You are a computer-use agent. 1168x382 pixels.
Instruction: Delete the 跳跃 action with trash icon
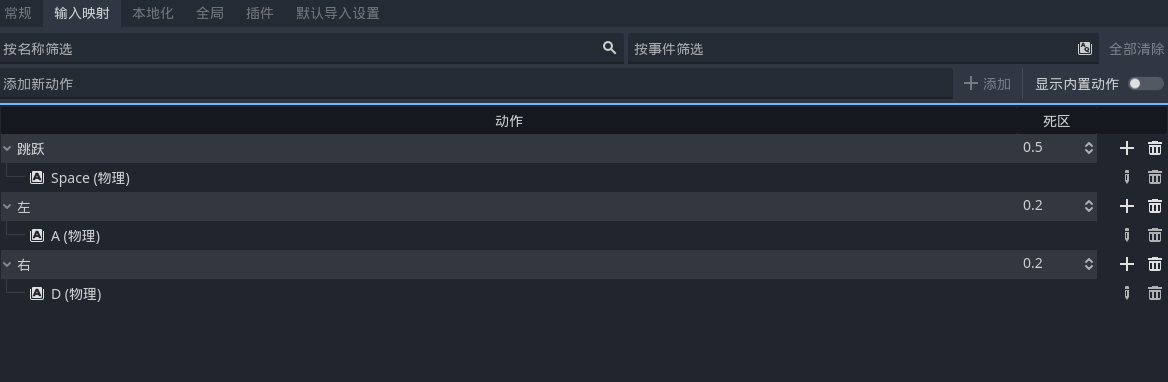coord(1155,148)
